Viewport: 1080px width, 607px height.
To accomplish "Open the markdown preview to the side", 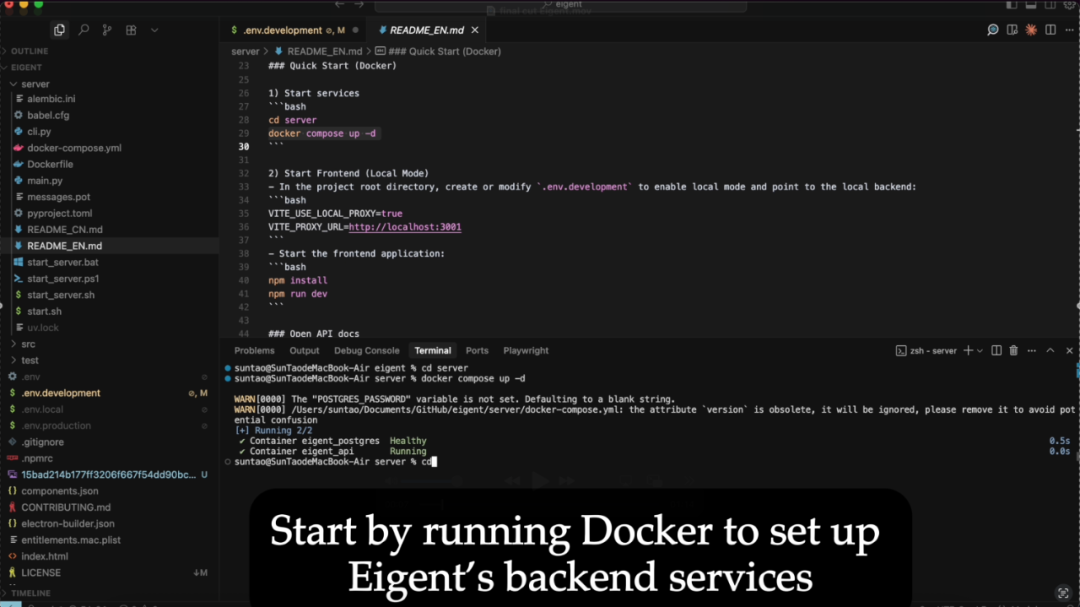I will (1012, 30).
